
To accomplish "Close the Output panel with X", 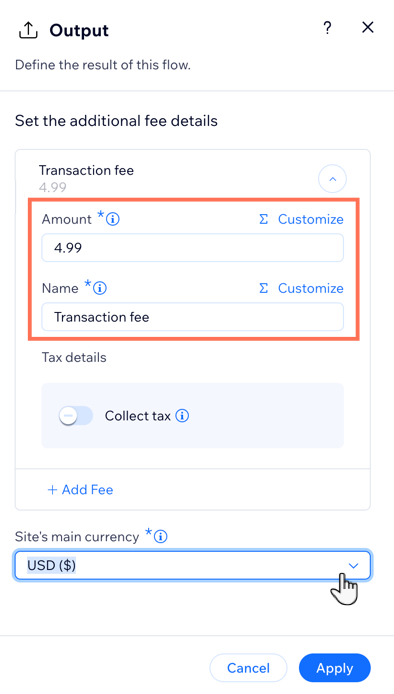I will pos(367,28).
